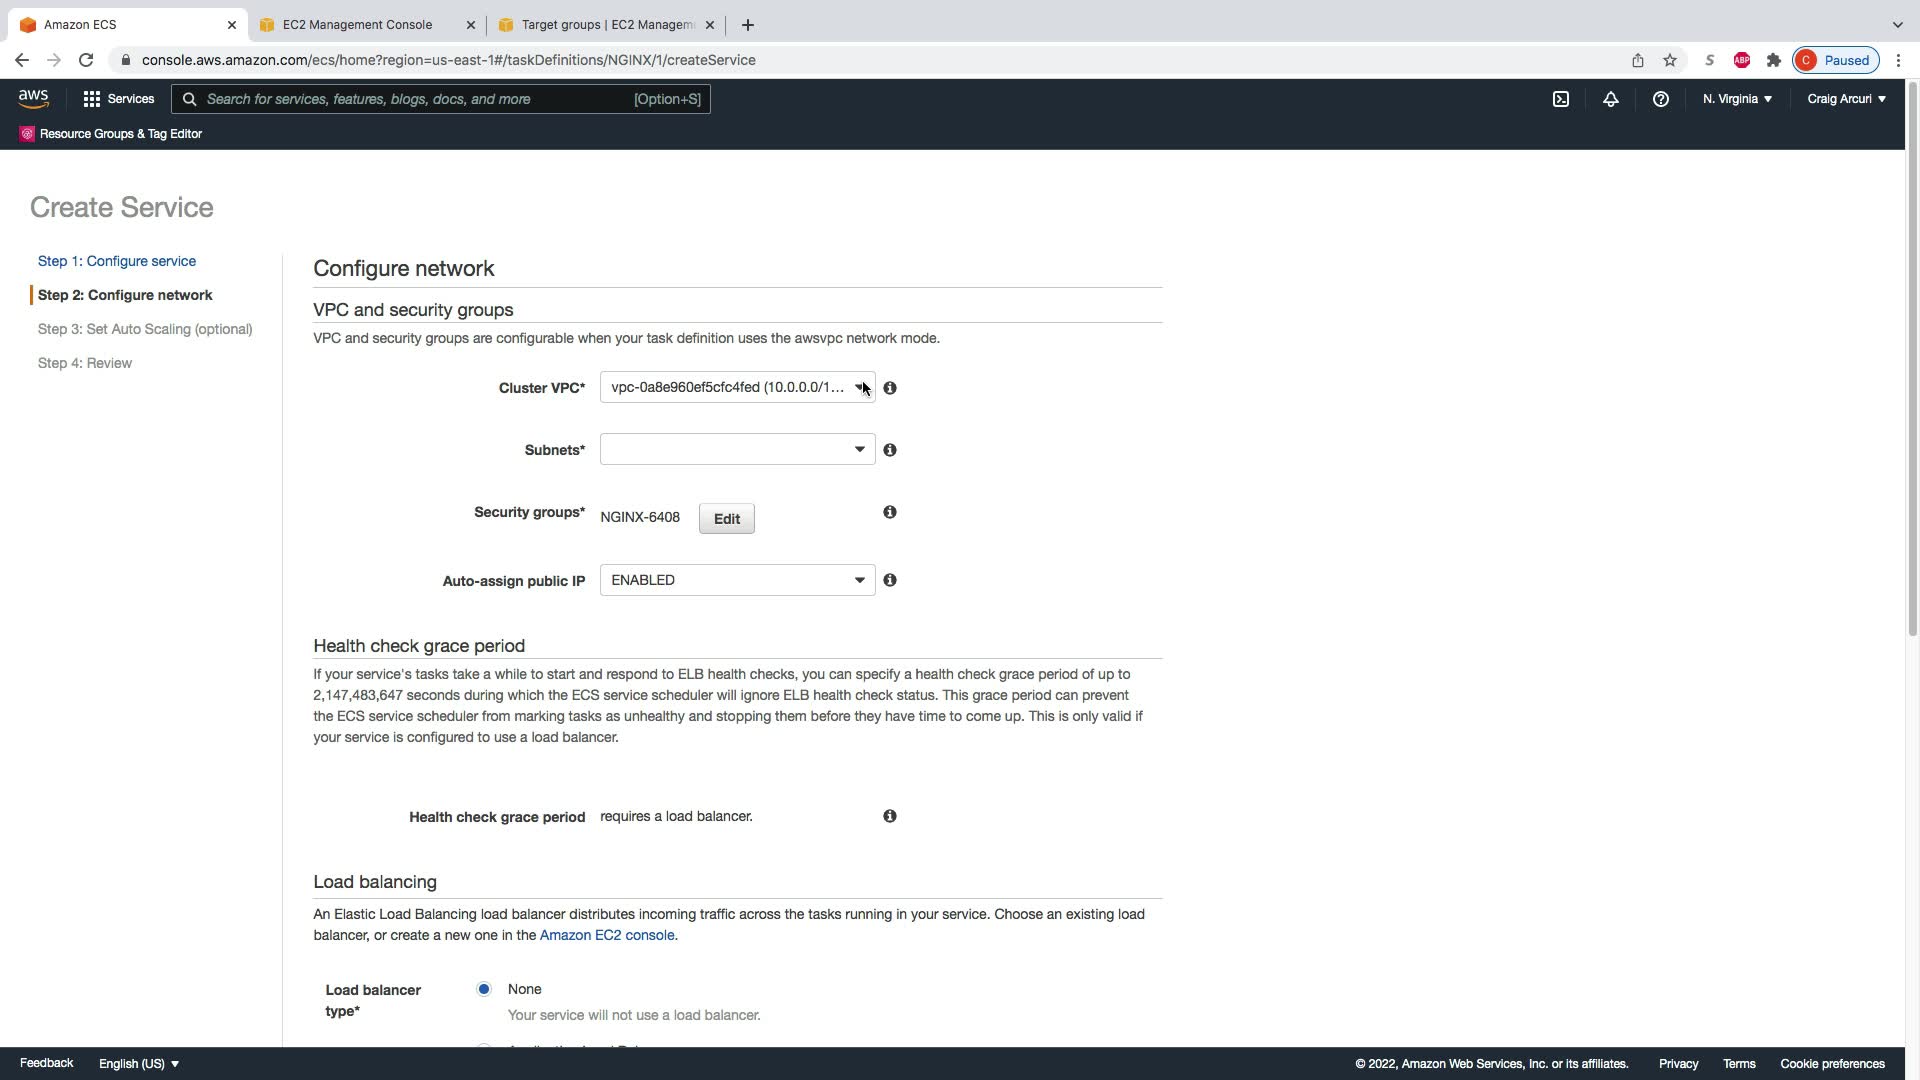Show info icon next to Subnets

890,450
